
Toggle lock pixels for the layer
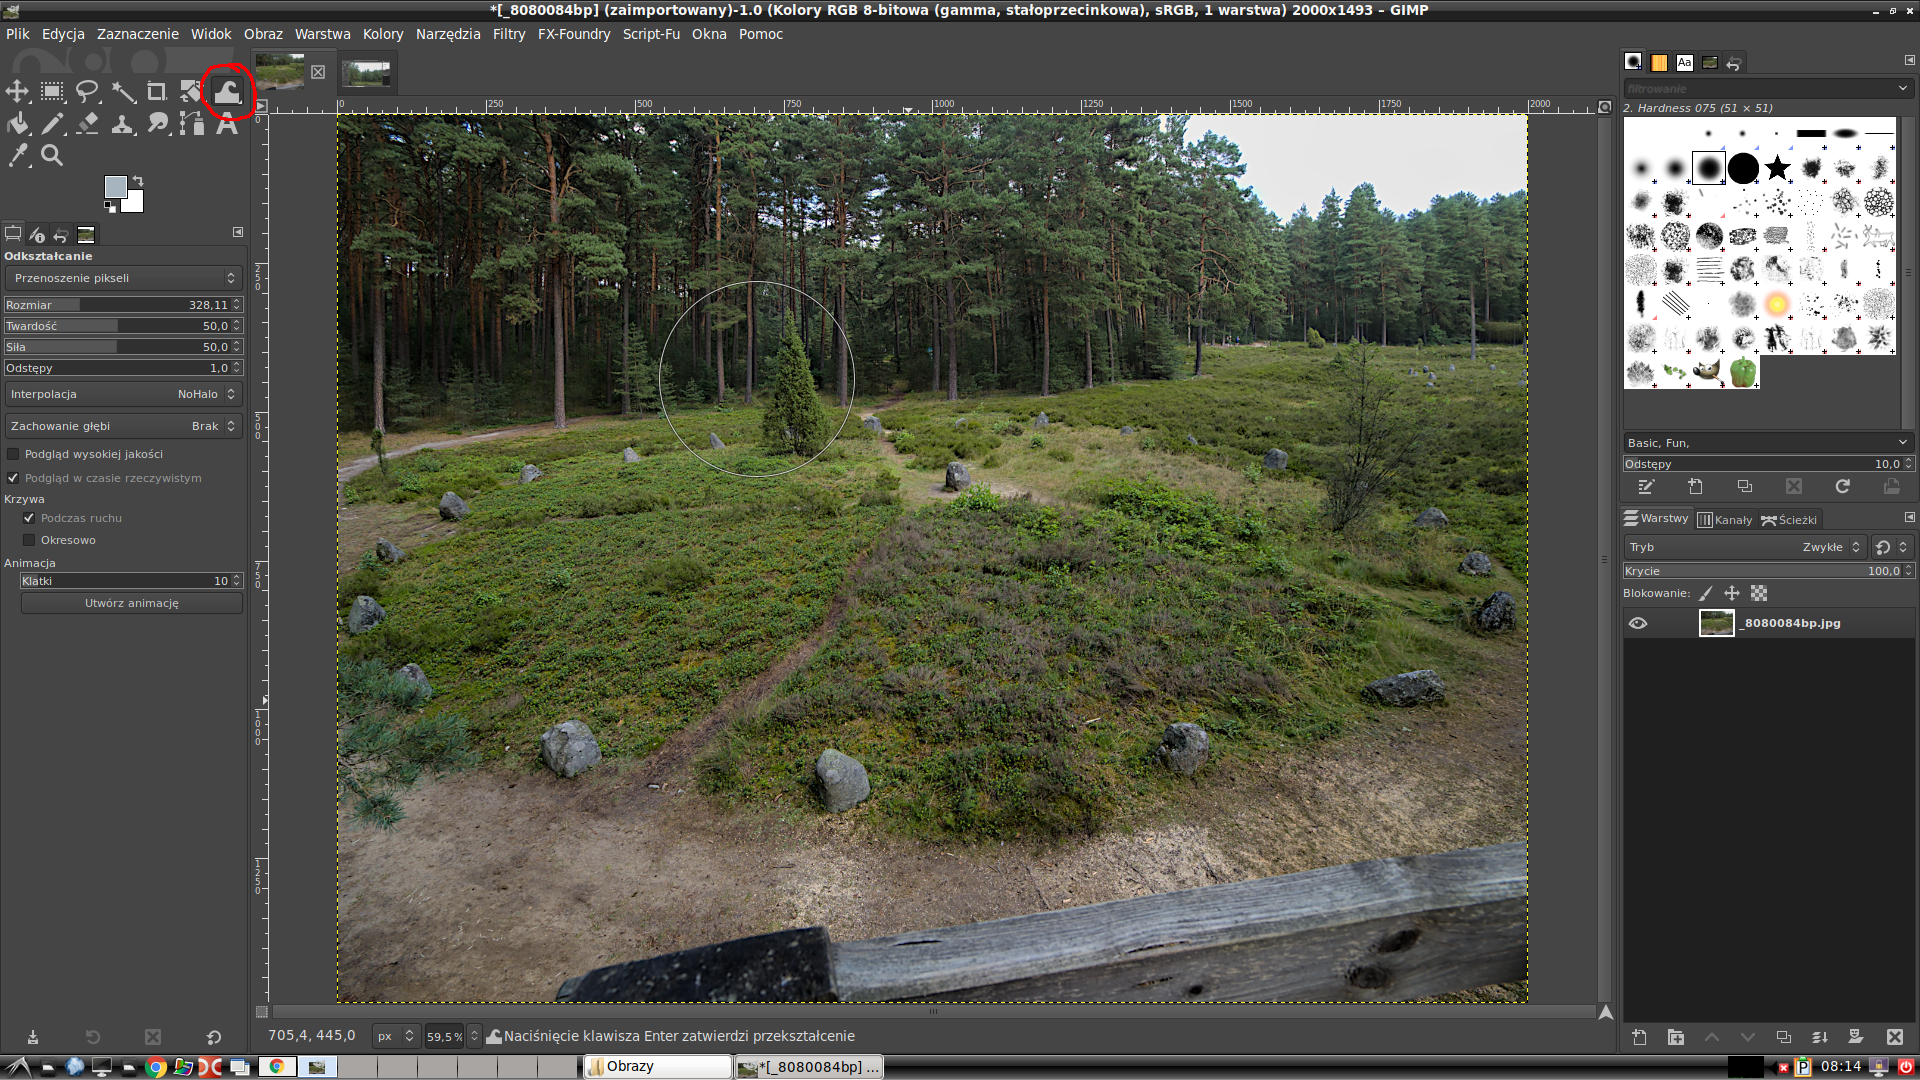click(1706, 593)
